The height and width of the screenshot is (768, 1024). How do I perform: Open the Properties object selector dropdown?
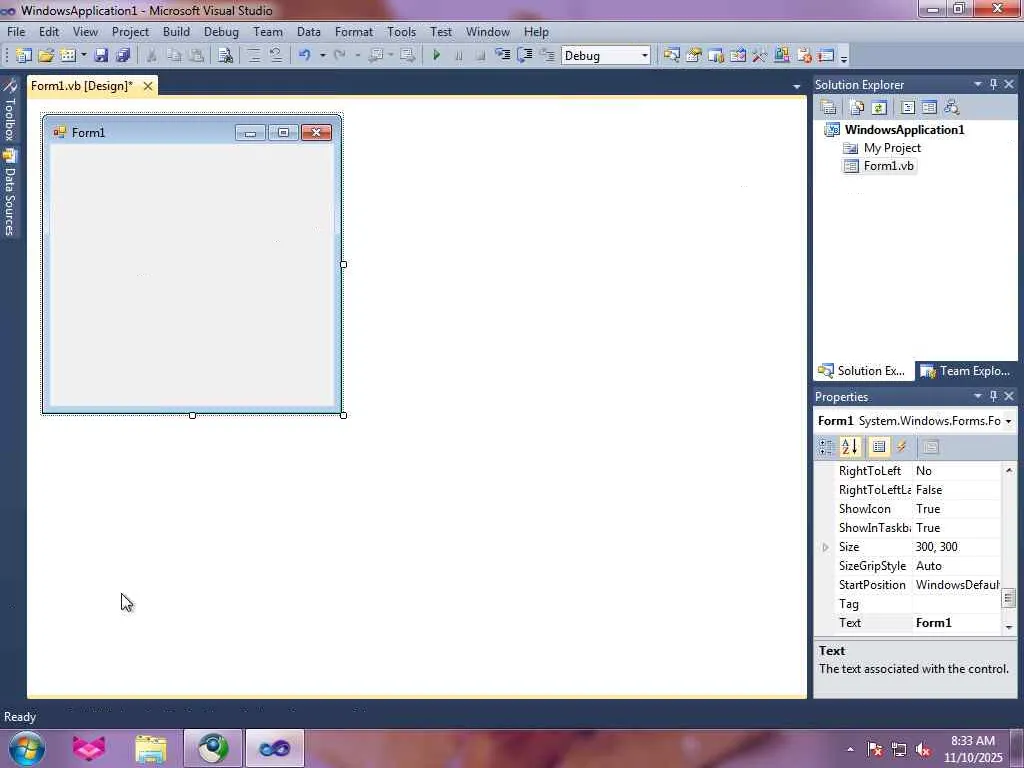coord(1008,421)
